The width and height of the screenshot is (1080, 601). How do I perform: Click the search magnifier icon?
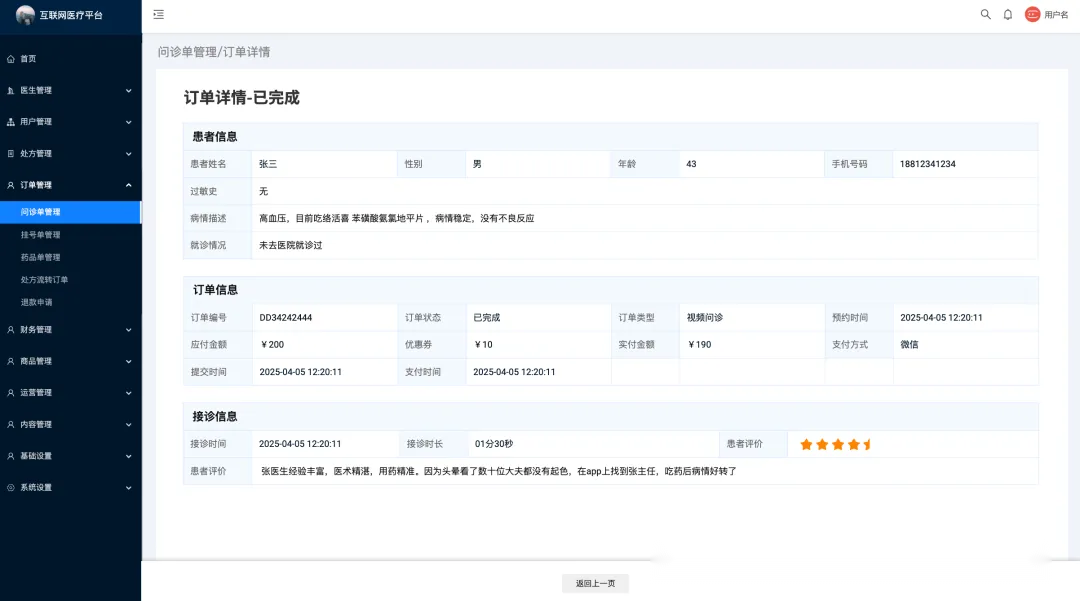click(985, 15)
